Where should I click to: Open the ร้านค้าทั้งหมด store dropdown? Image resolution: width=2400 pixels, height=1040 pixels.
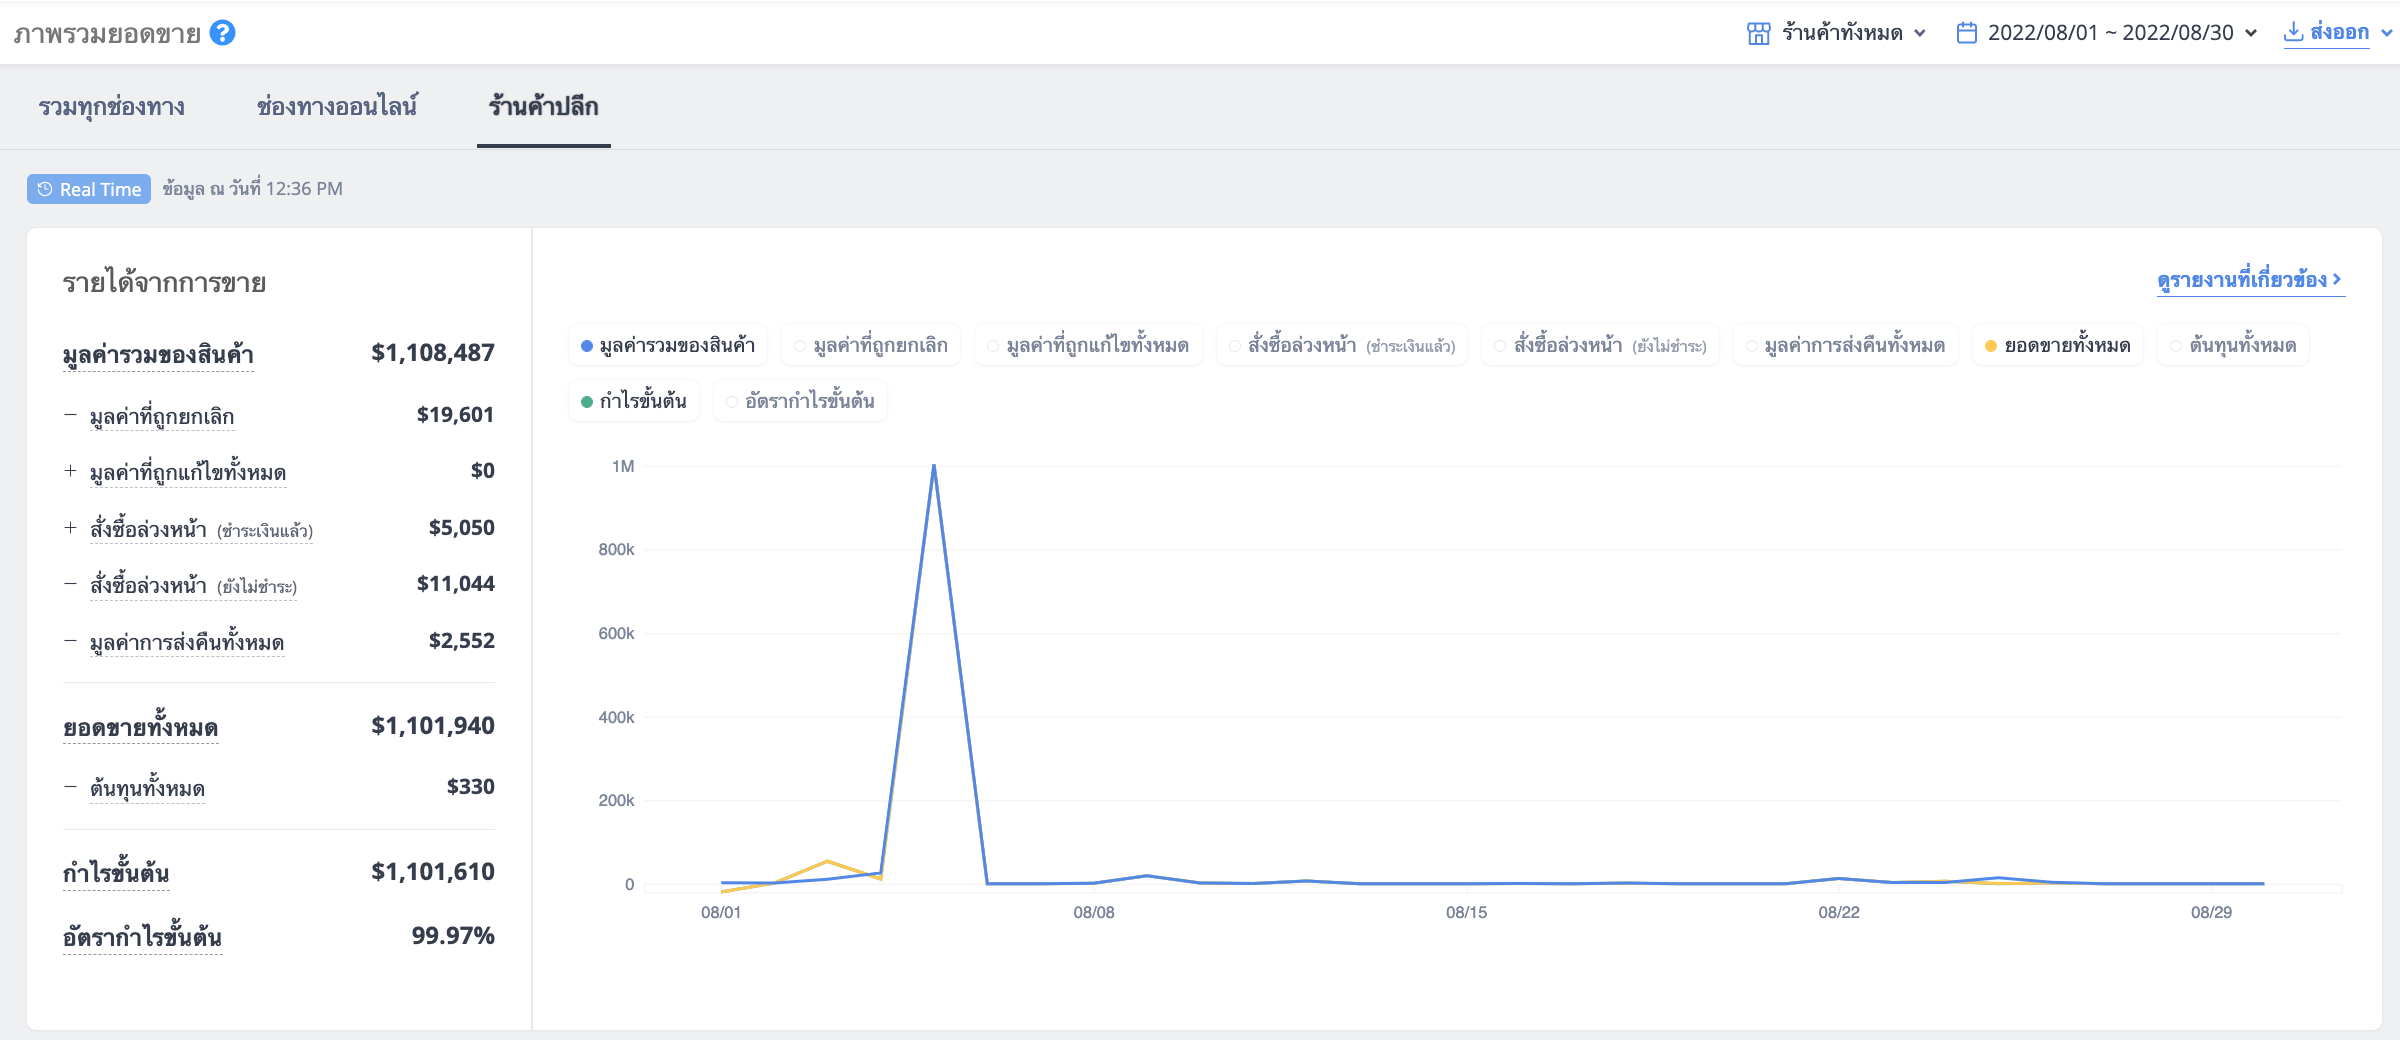[x=1836, y=33]
